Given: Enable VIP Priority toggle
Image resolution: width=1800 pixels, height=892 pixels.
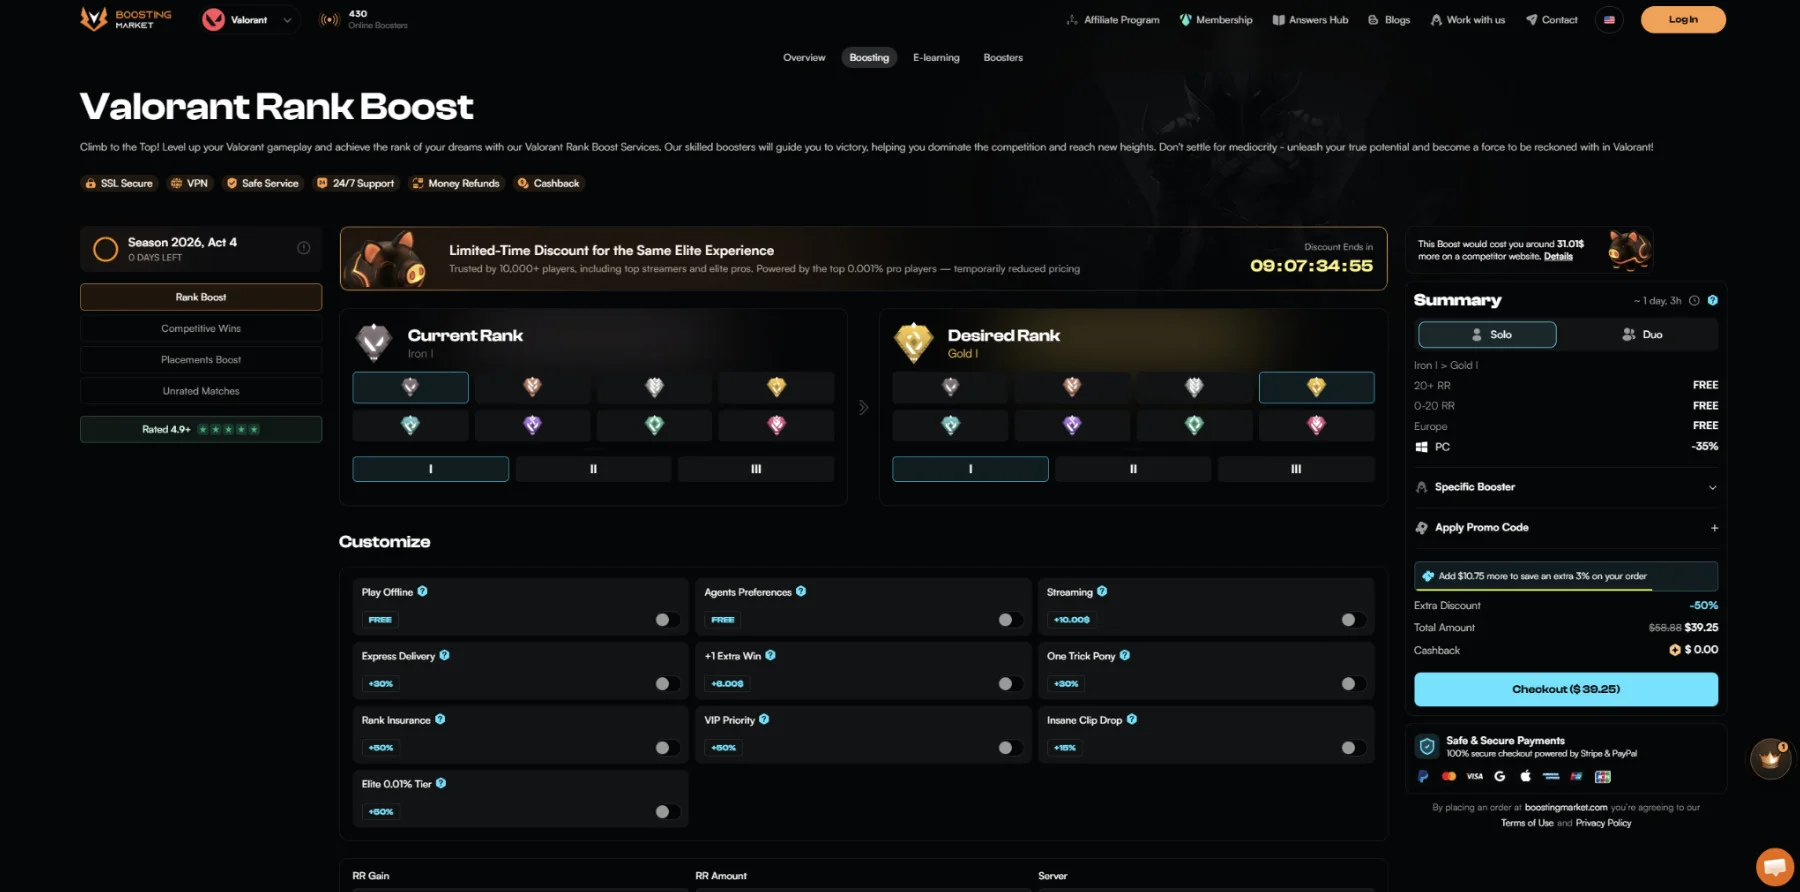Looking at the screenshot, I should click(1010, 748).
